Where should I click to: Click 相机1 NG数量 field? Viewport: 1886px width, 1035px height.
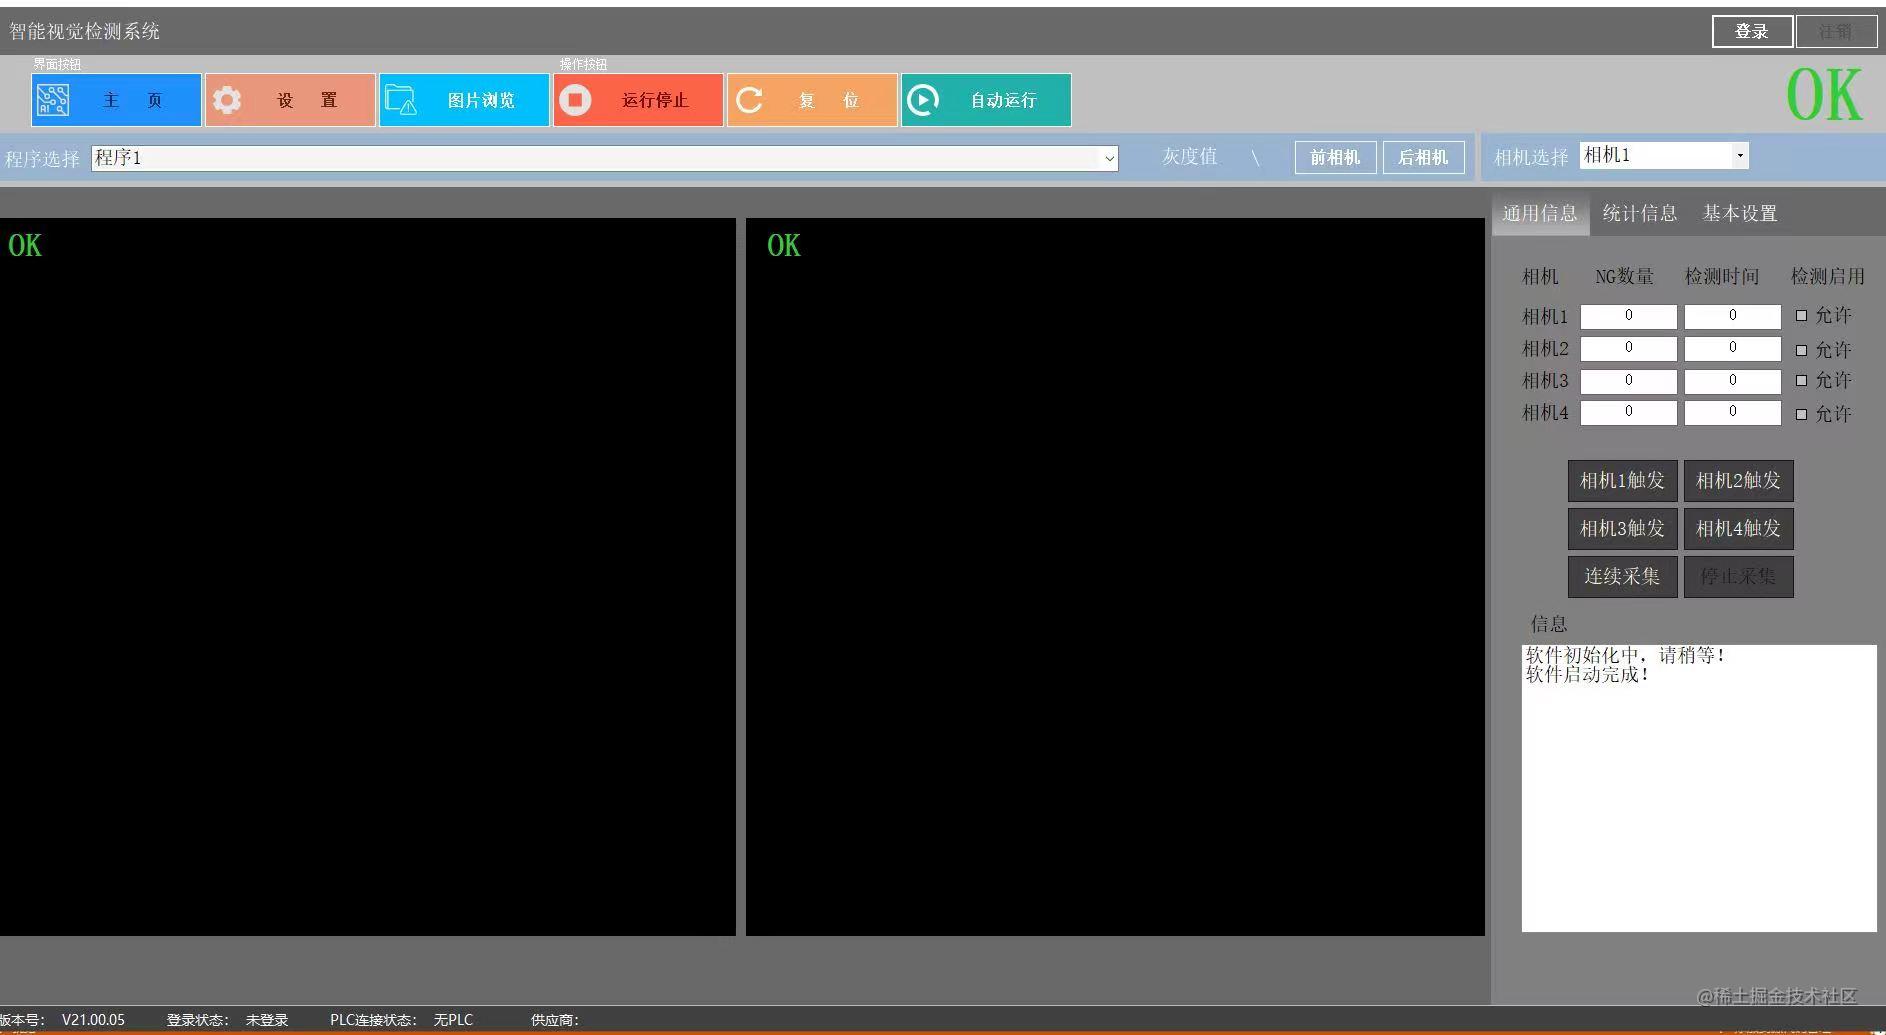point(1629,317)
